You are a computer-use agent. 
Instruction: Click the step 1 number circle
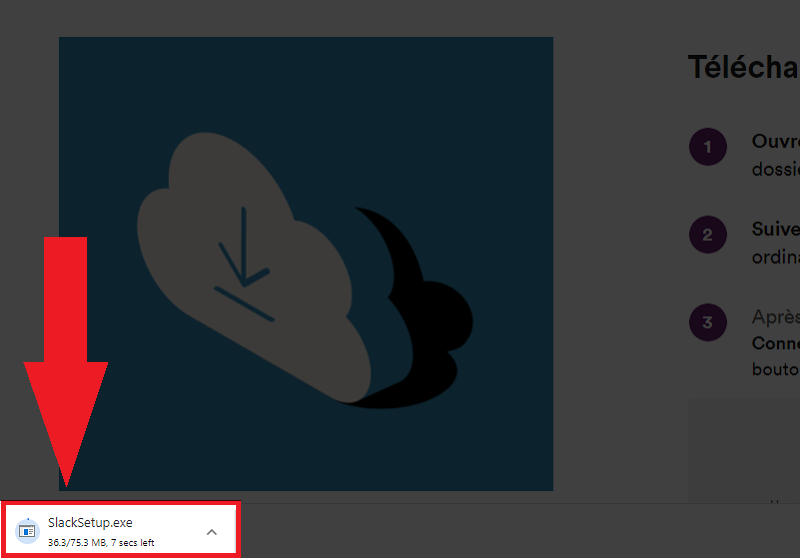(x=707, y=148)
